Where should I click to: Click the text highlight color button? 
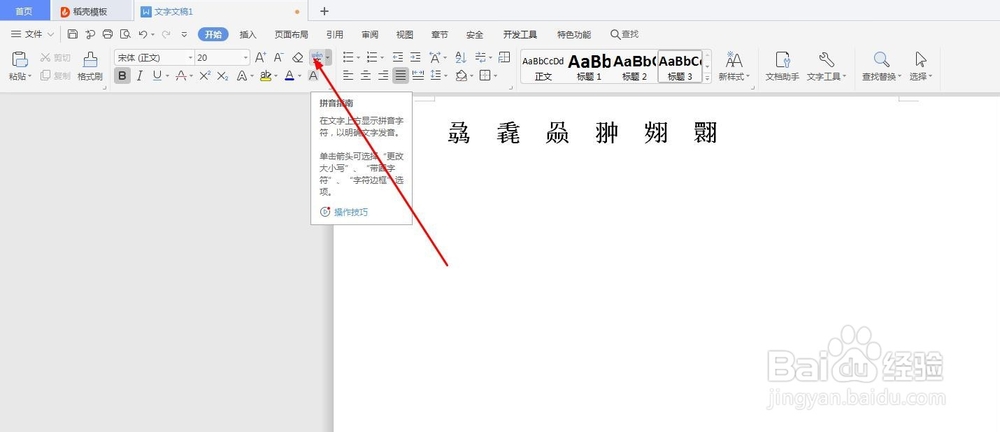click(x=265, y=76)
